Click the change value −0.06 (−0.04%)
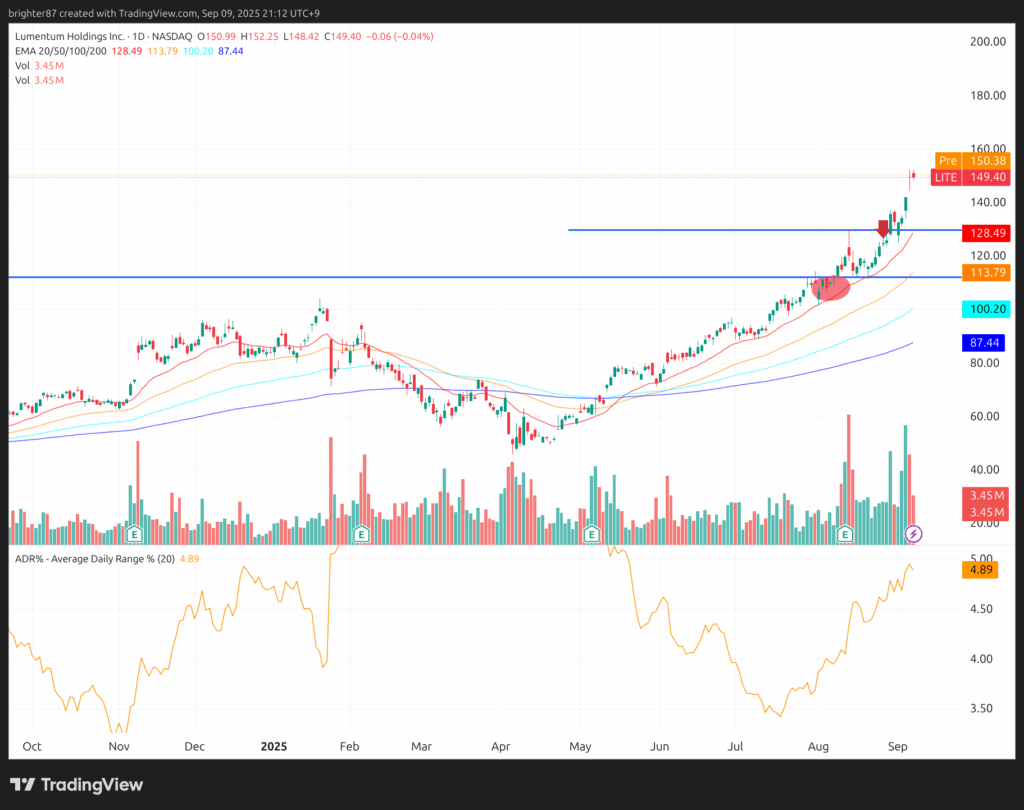 click(400, 37)
